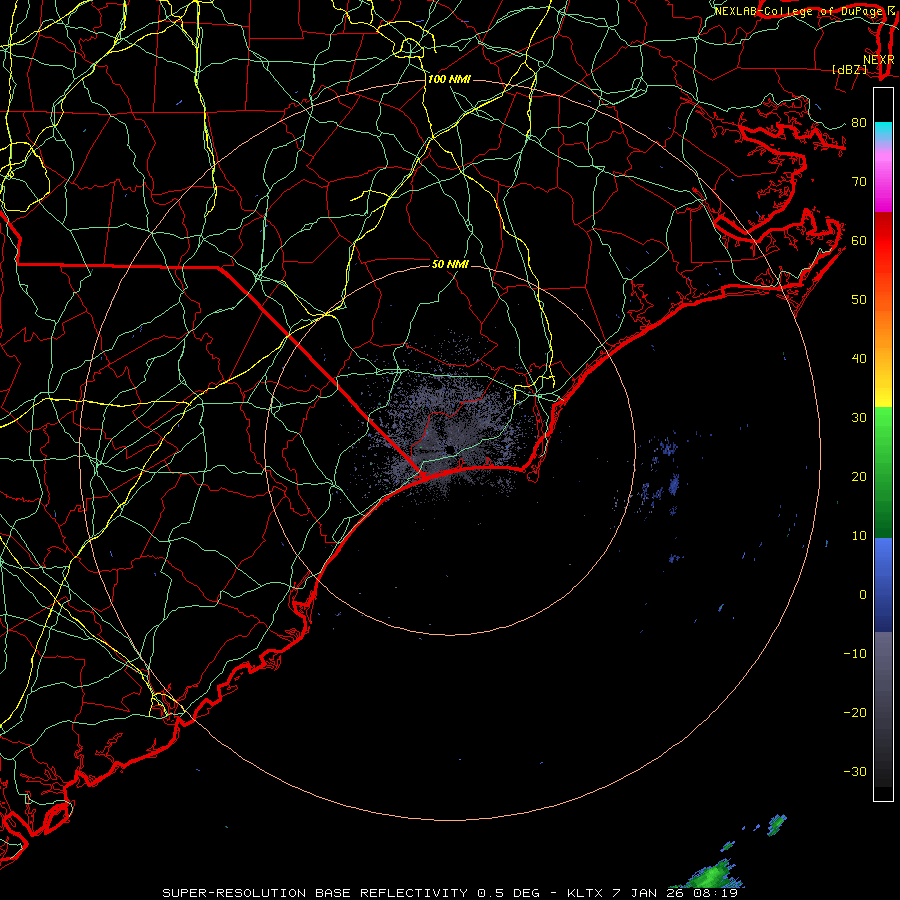The image size is (900, 900).
Task: Click the 'SUPER-RESOLUTION BASE REFLECTIVITY' caption text
Action: coord(316,893)
